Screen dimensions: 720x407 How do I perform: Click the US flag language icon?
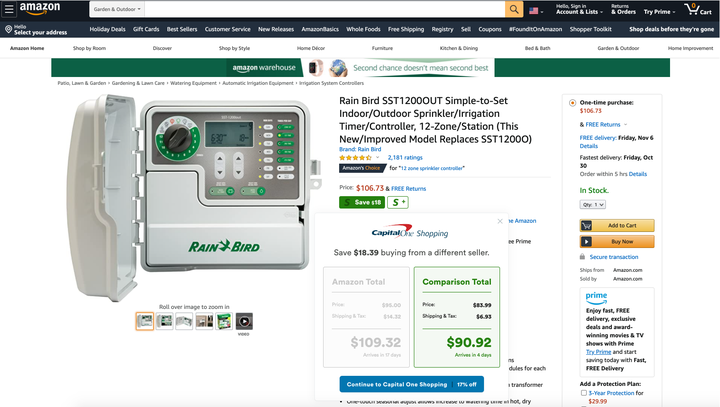[x=535, y=10]
